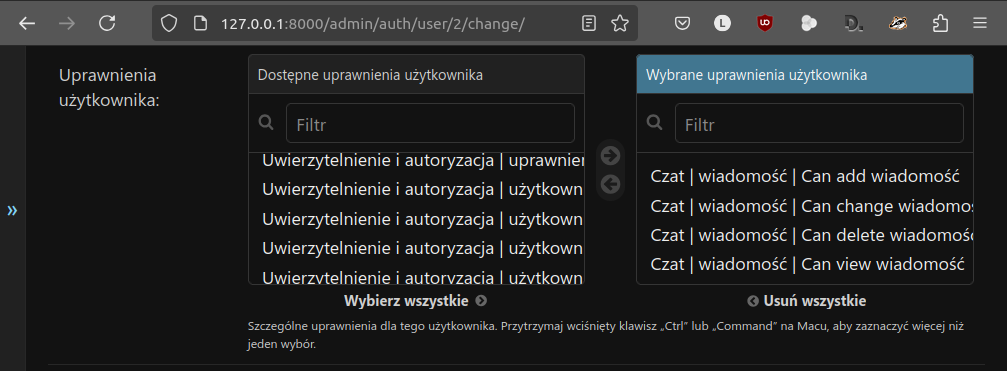
Task: Select Czat | wiadomość | Can add wiadomość
Action: click(x=805, y=177)
